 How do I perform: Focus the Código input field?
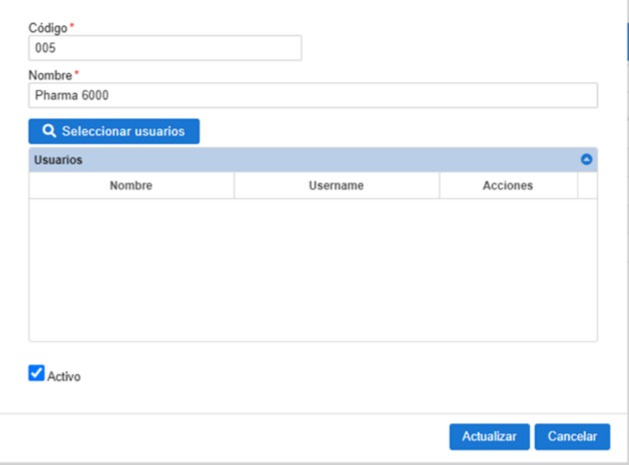tap(165, 48)
